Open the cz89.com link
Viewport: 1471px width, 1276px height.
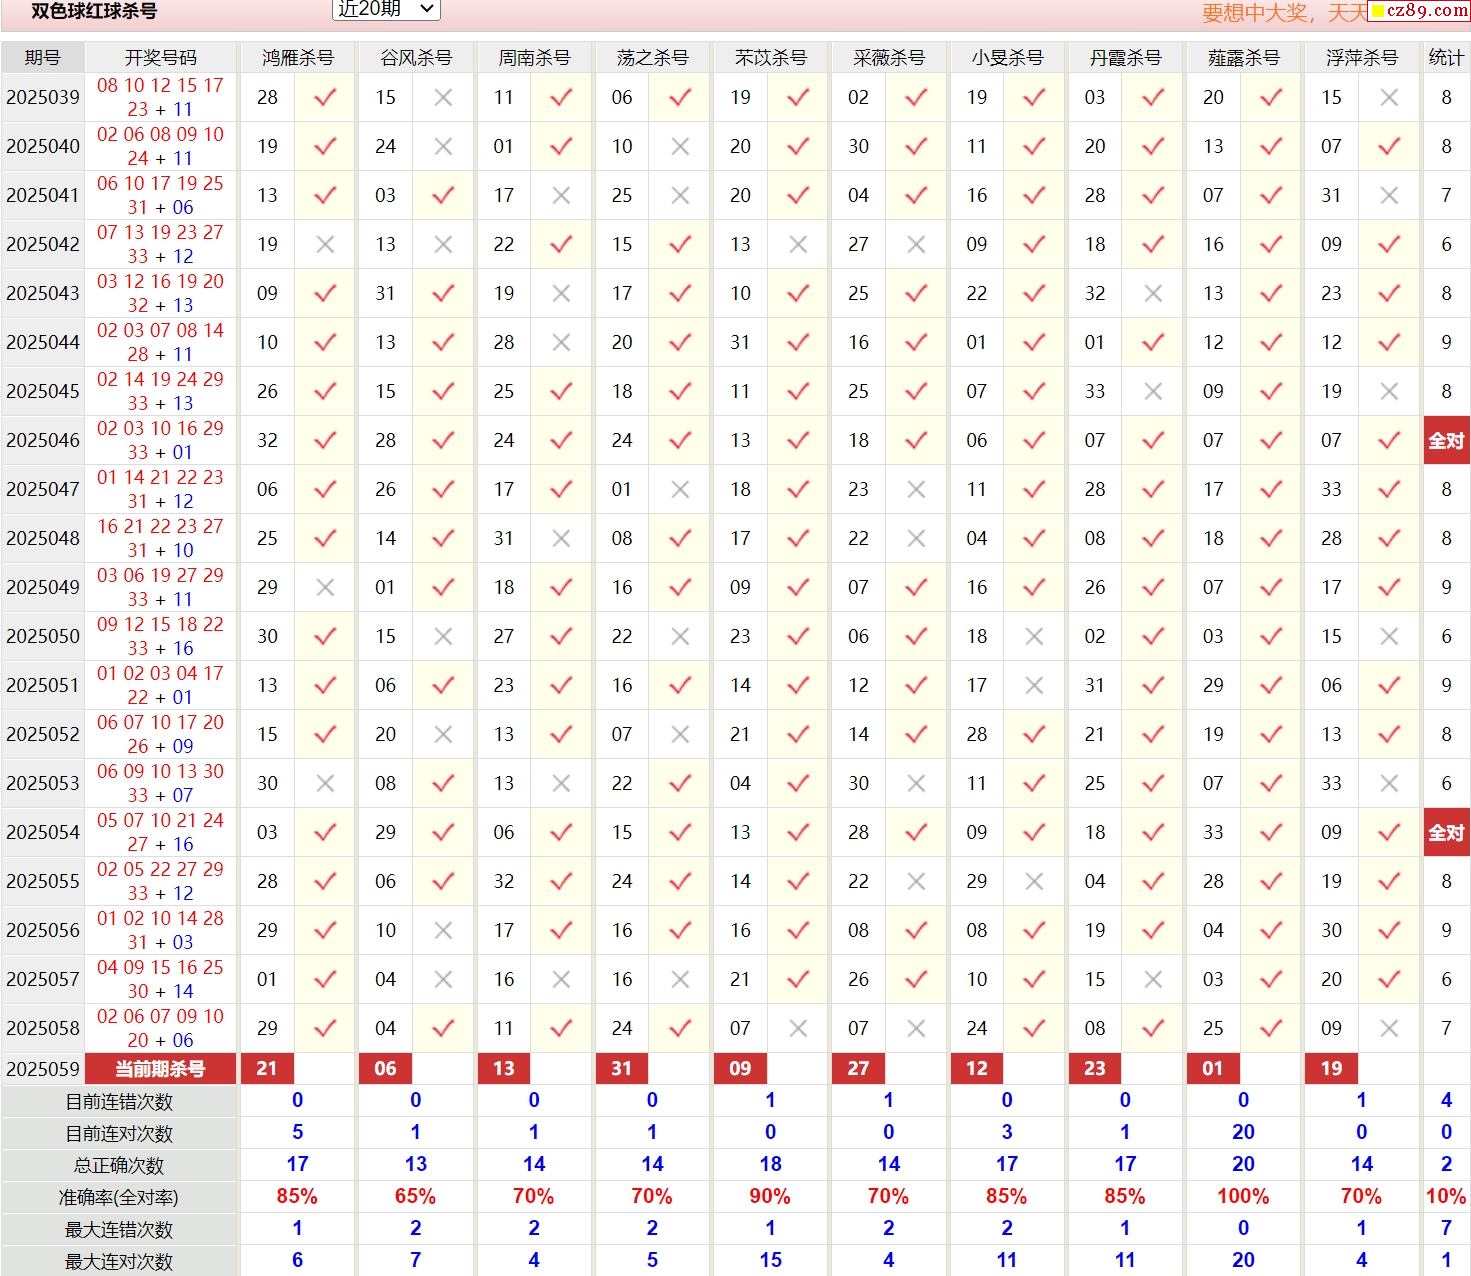[x=1419, y=11]
